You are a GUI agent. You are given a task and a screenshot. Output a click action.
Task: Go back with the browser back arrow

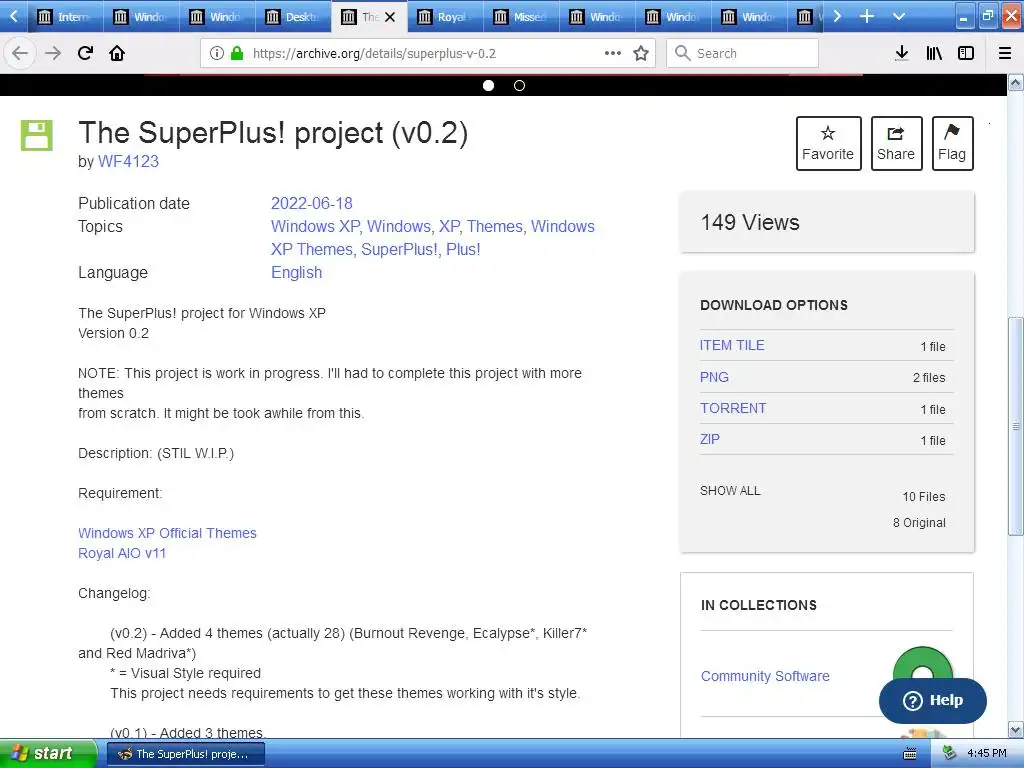(20, 53)
